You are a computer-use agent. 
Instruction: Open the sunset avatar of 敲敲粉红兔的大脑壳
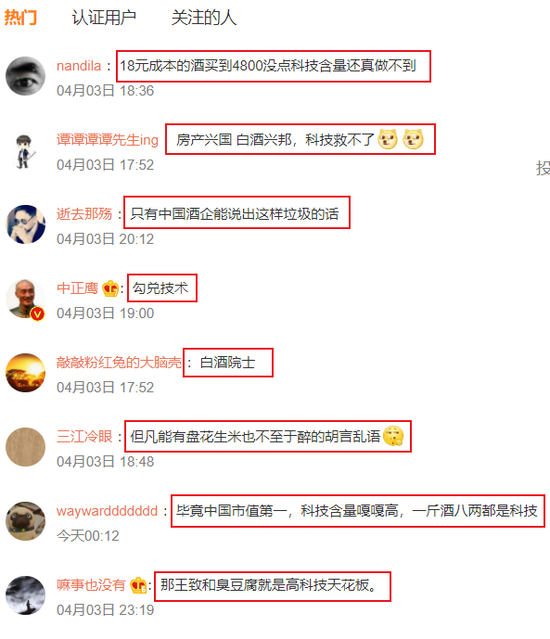pyautogui.click(x=25, y=373)
